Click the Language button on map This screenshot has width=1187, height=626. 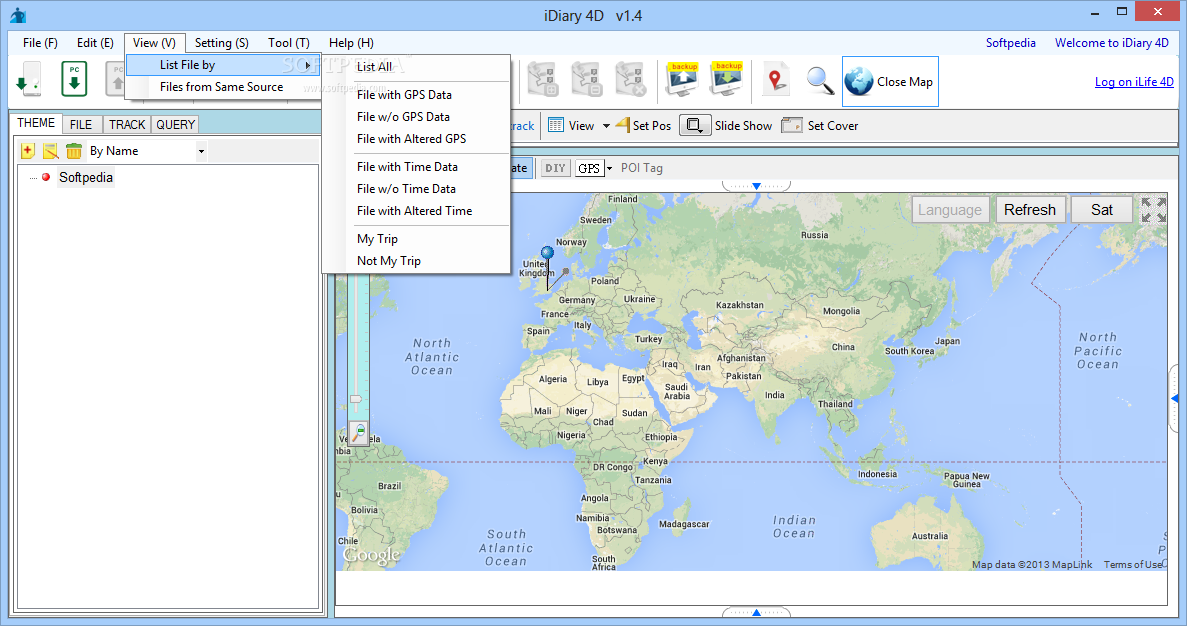(x=949, y=210)
